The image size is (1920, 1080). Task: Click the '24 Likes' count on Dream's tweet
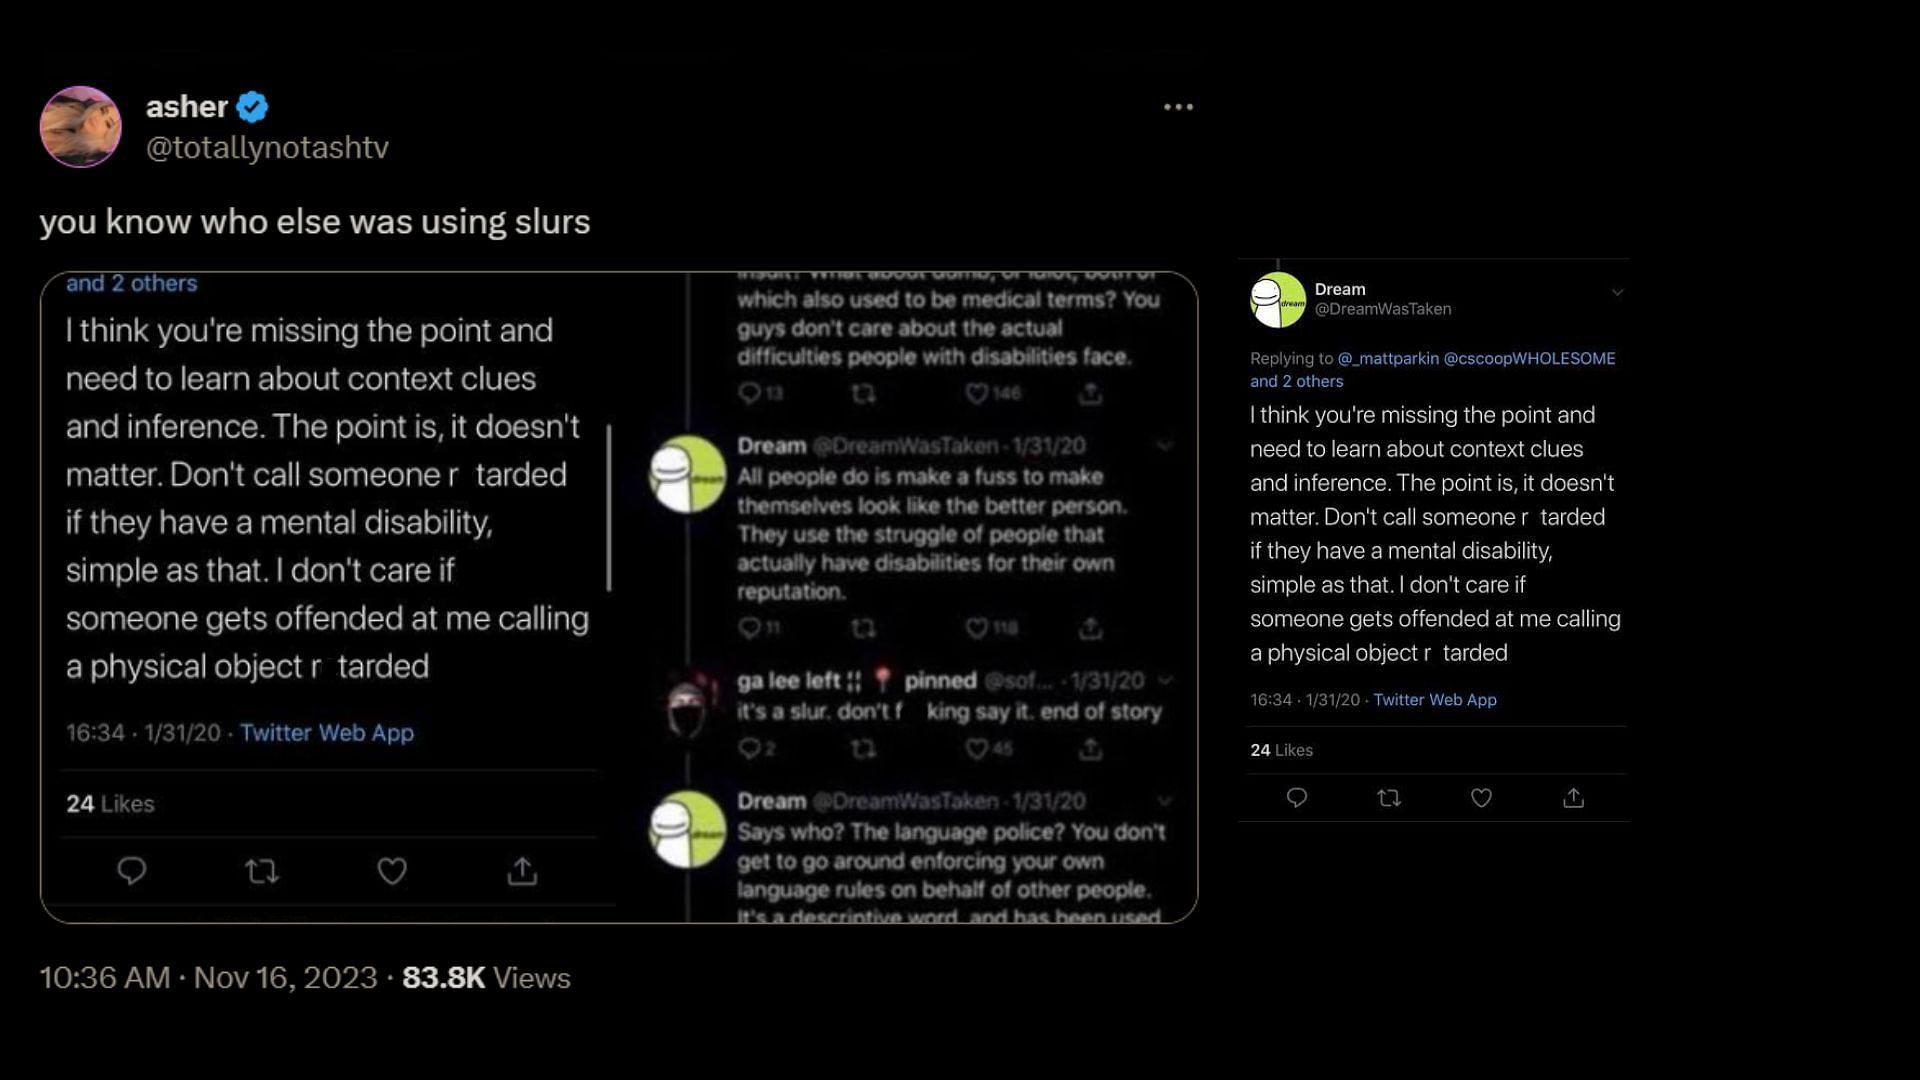point(1280,749)
